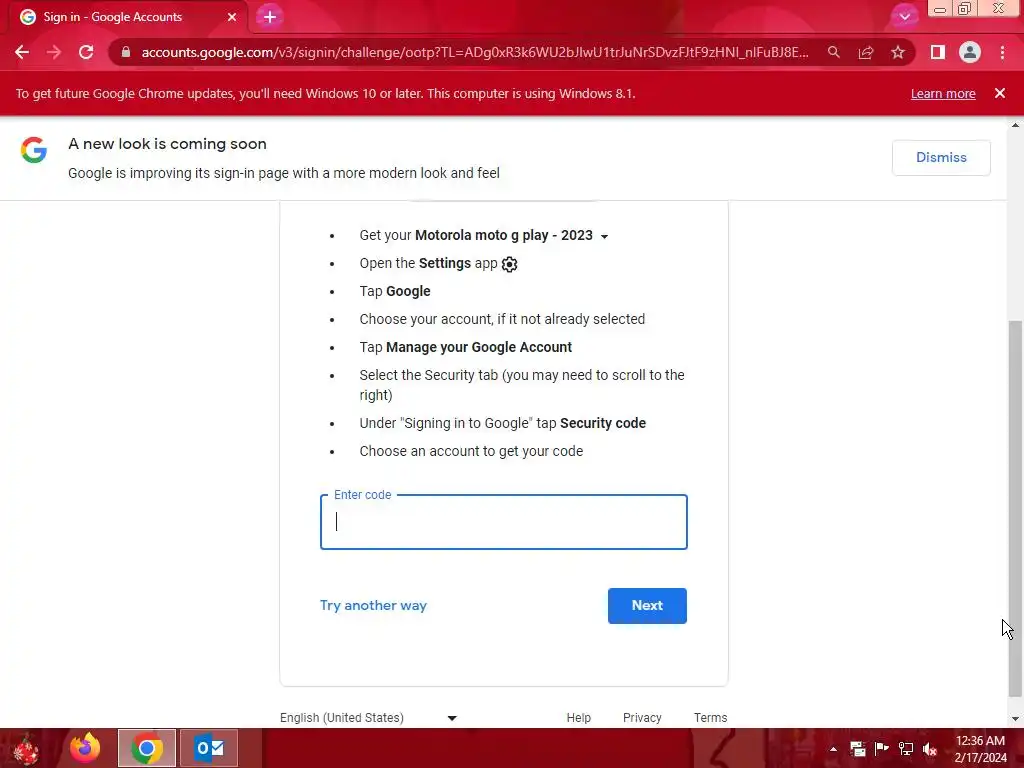
Task: Click the Settings gear icon in instructions
Action: (x=509, y=264)
